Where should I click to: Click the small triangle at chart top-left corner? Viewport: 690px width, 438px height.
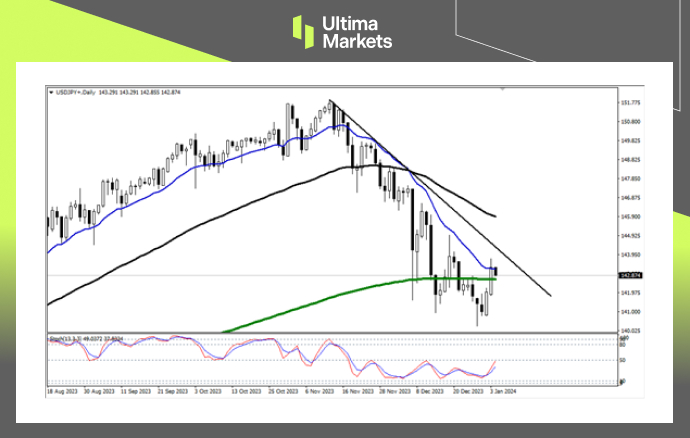tap(50, 92)
